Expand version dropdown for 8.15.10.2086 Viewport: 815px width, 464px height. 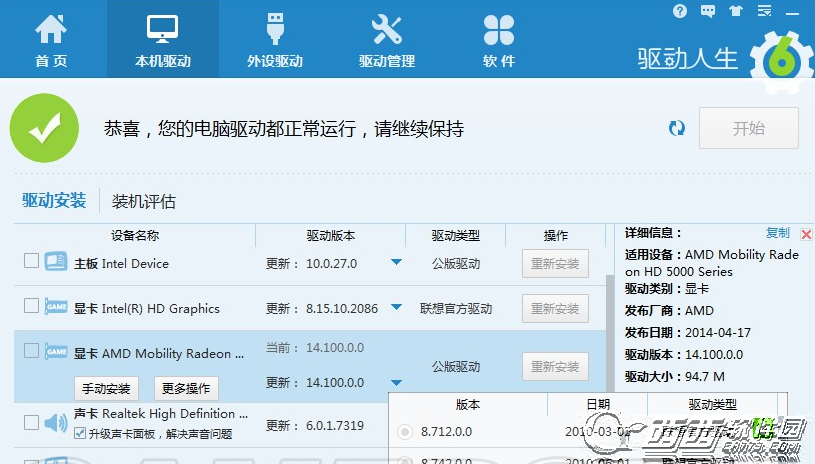396,308
